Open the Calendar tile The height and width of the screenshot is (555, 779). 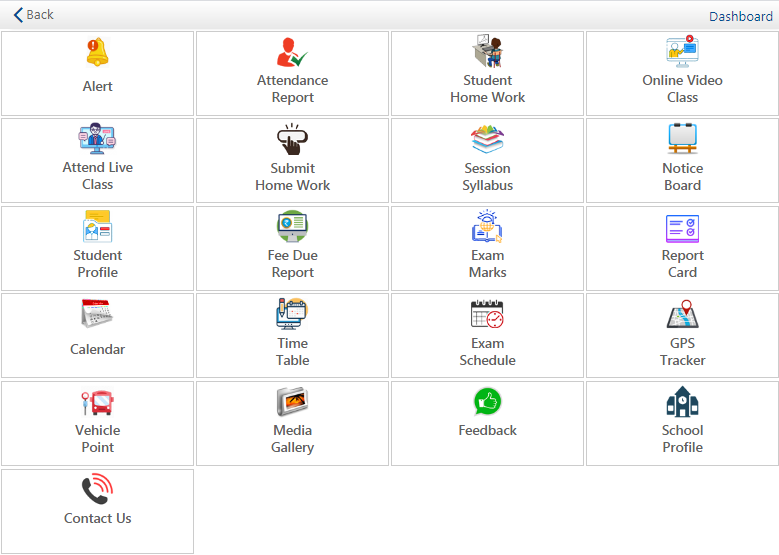click(x=97, y=335)
